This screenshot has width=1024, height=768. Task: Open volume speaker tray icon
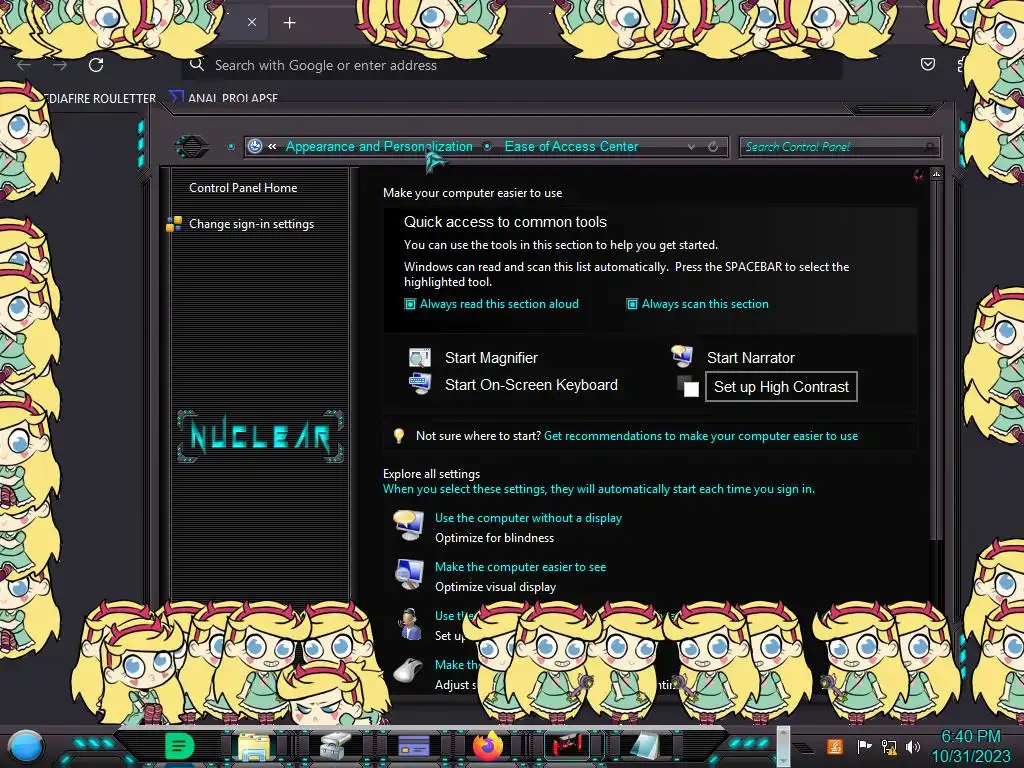913,746
